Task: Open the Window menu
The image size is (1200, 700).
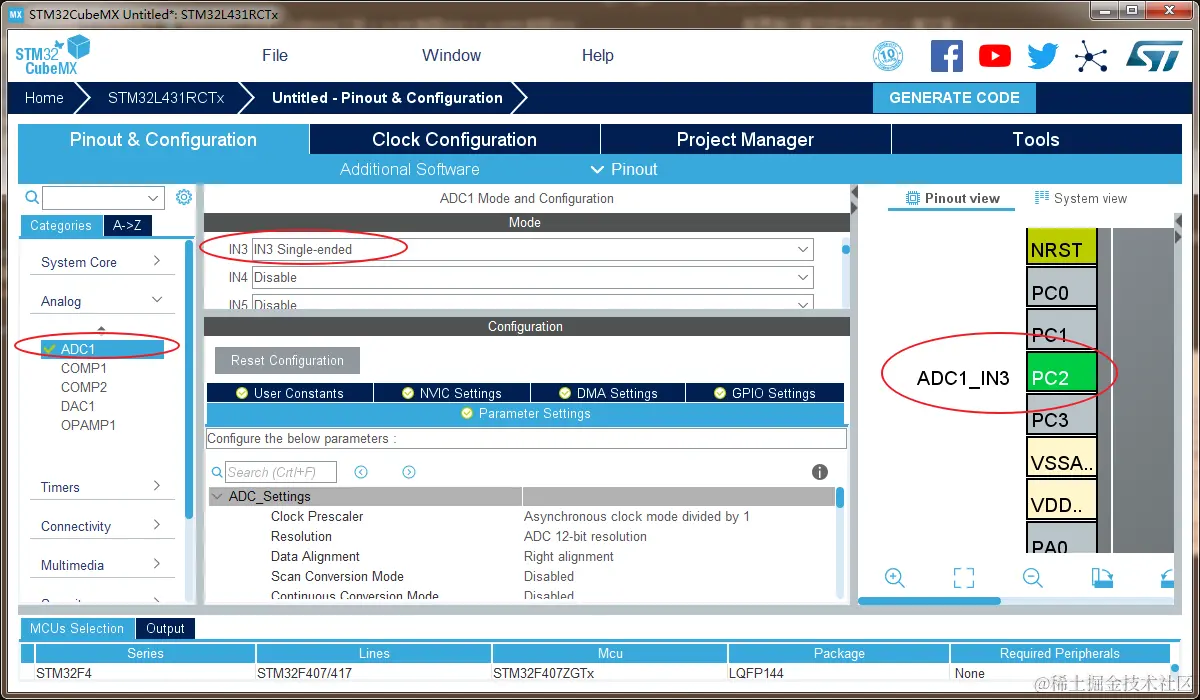Action: click(451, 55)
